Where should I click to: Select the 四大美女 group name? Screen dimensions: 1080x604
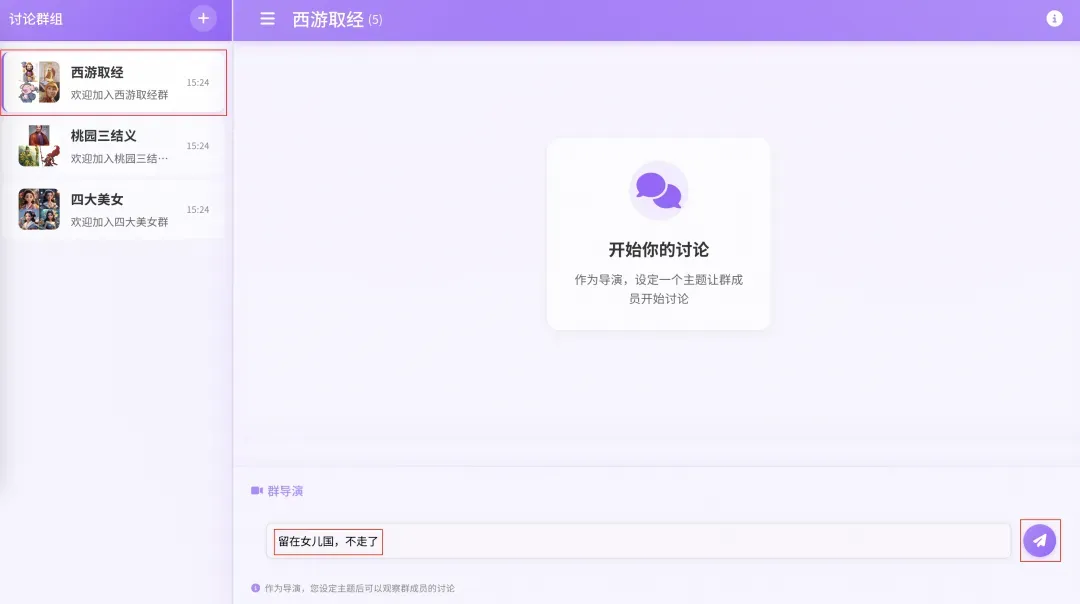point(97,200)
